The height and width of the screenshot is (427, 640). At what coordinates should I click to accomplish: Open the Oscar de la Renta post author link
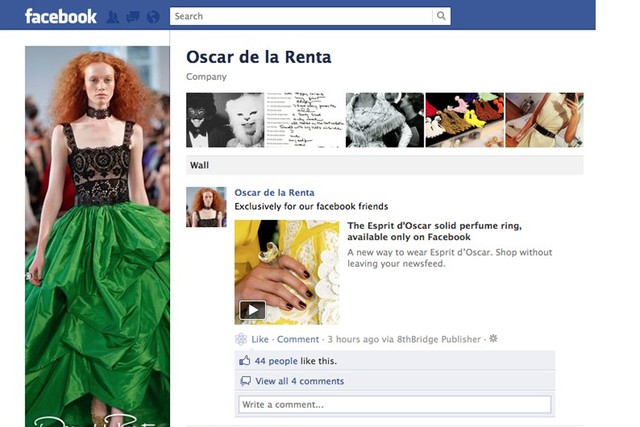(x=274, y=193)
